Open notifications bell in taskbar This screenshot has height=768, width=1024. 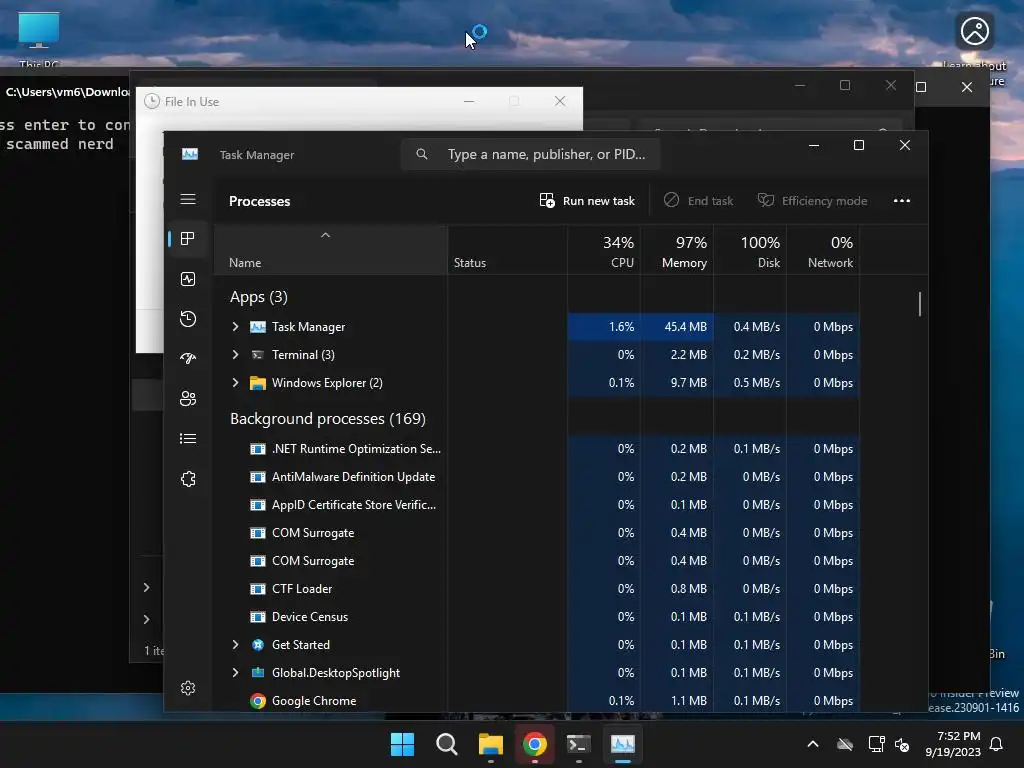click(x=997, y=744)
